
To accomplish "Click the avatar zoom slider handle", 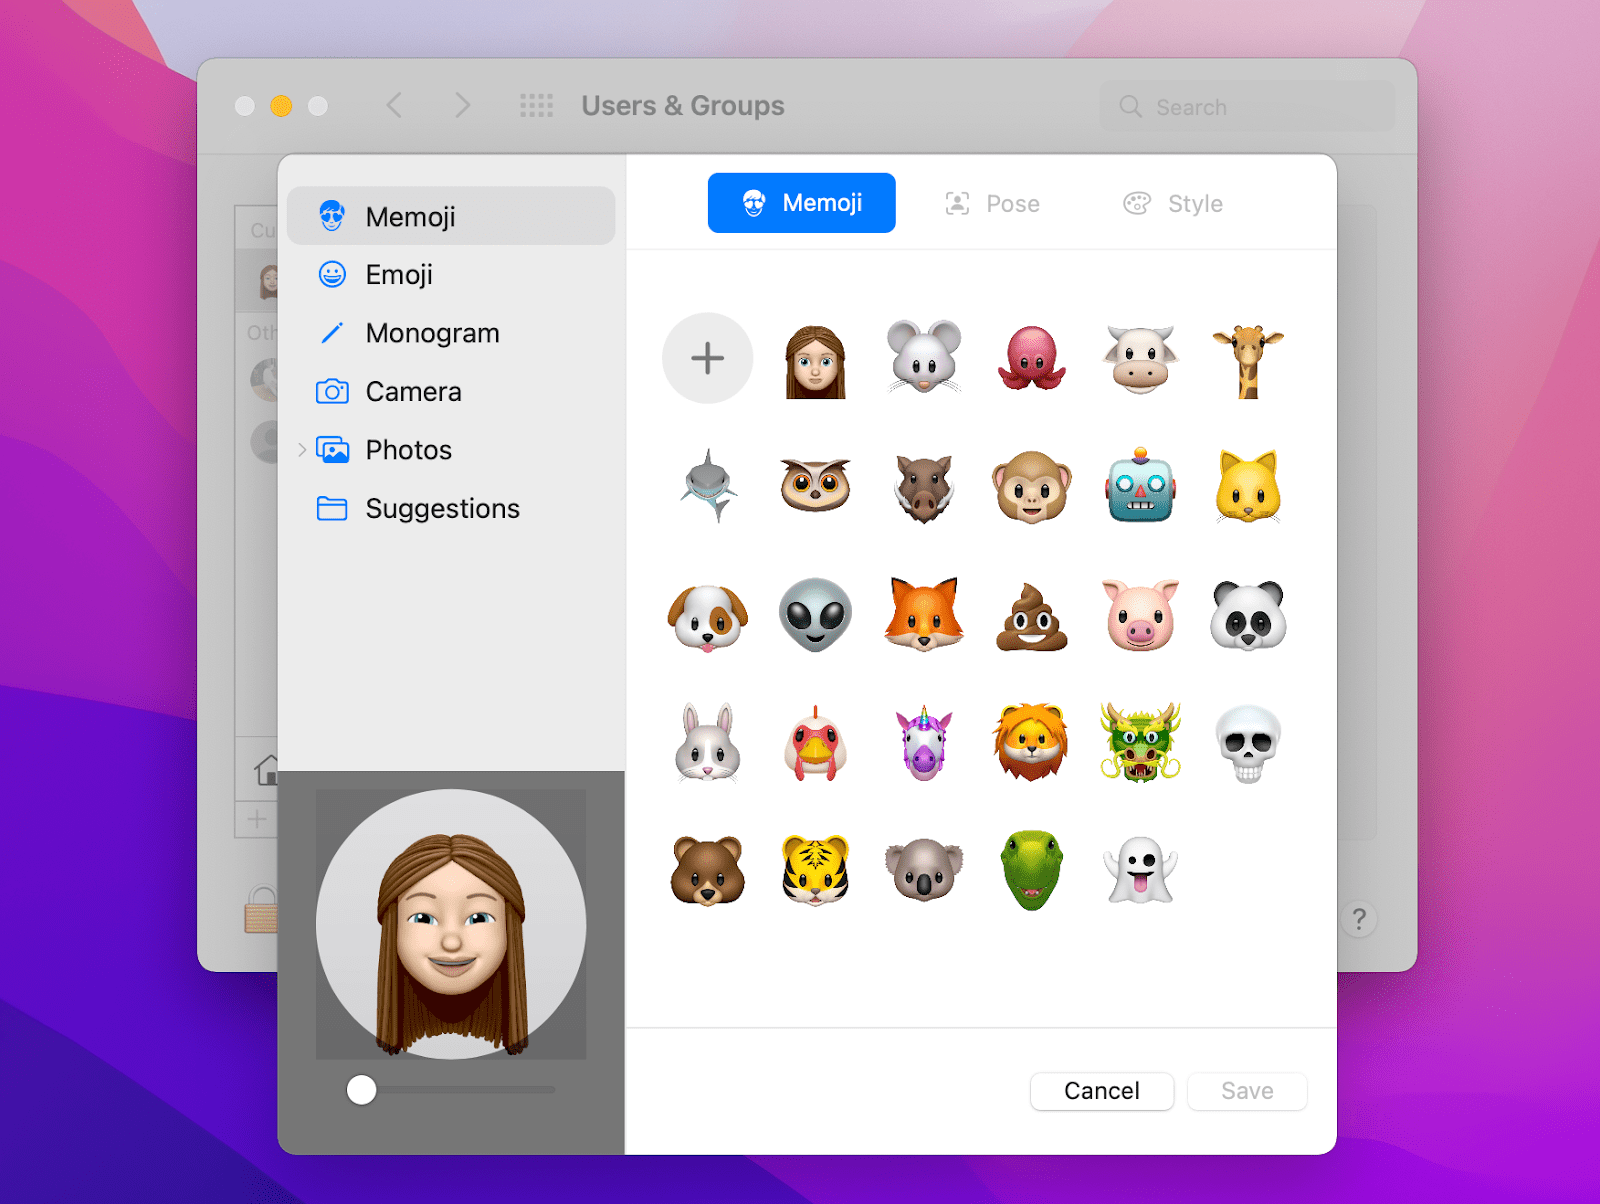I will [361, 1090].
